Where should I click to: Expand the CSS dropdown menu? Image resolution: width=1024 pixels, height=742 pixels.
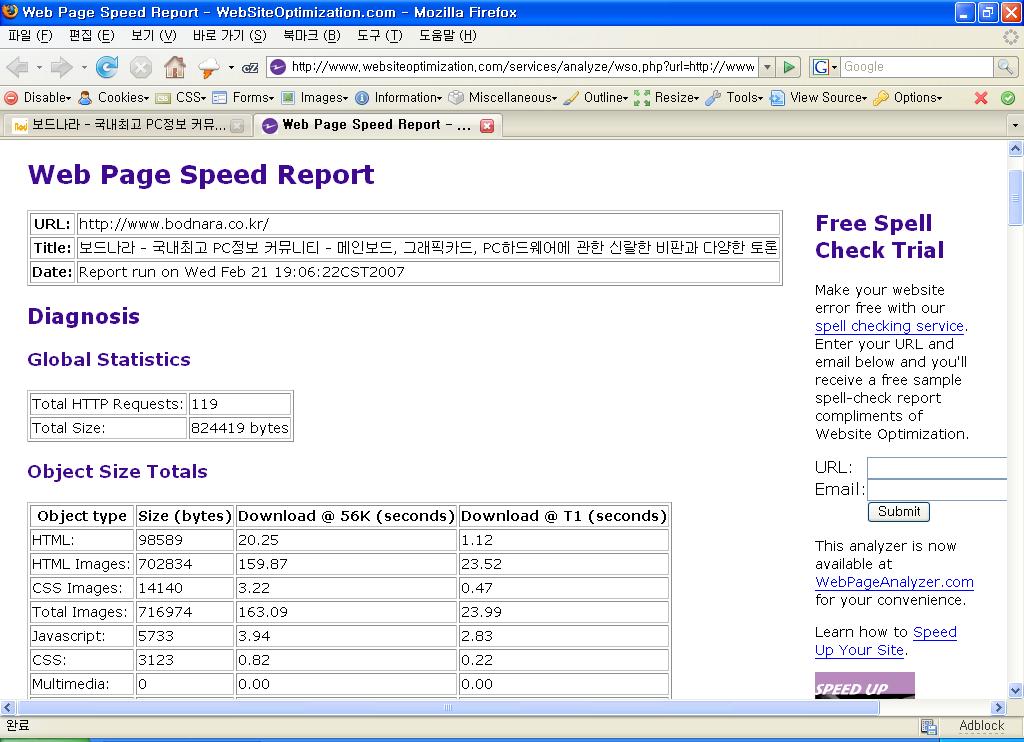click(x=181, y=98)
